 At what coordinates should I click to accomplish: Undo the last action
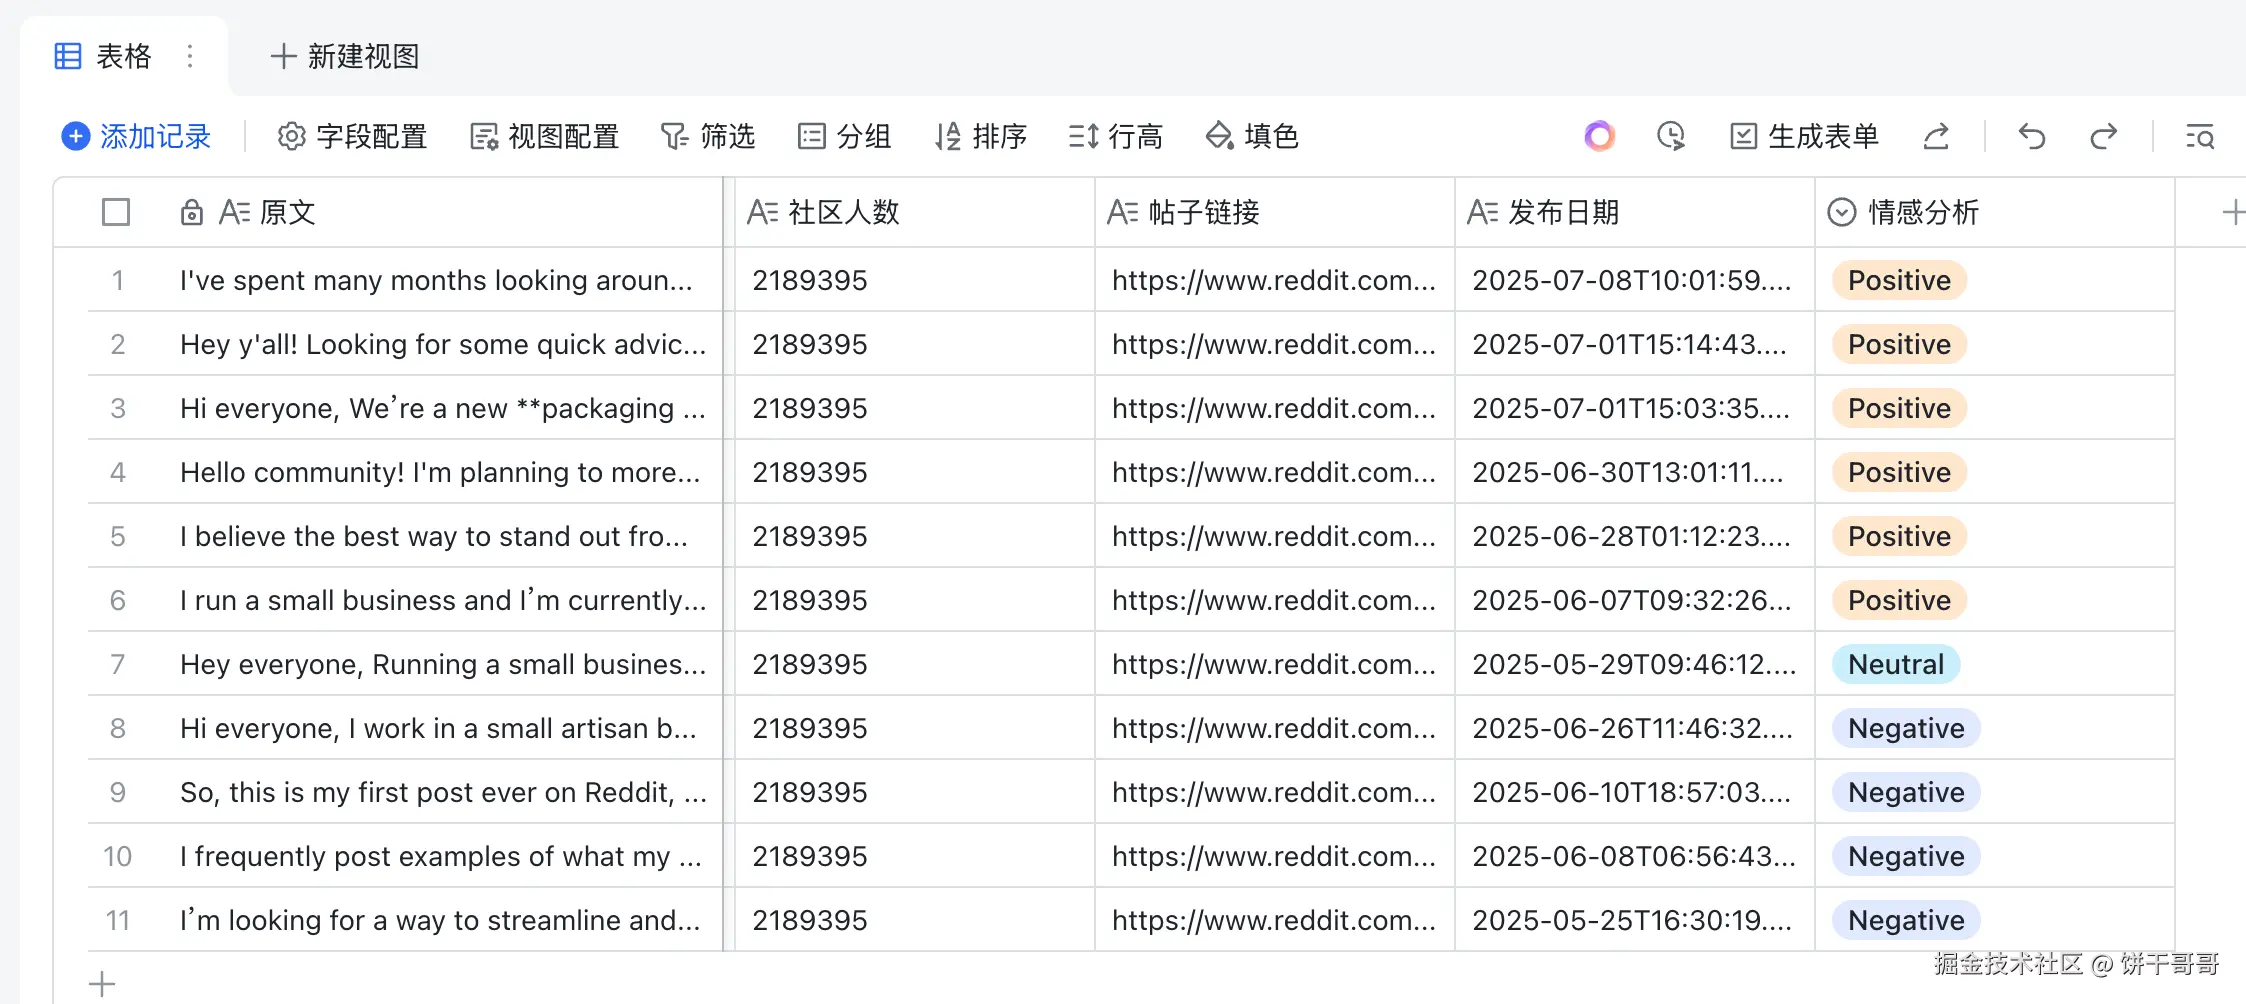pyautogui.click(x=2031, y=136)
